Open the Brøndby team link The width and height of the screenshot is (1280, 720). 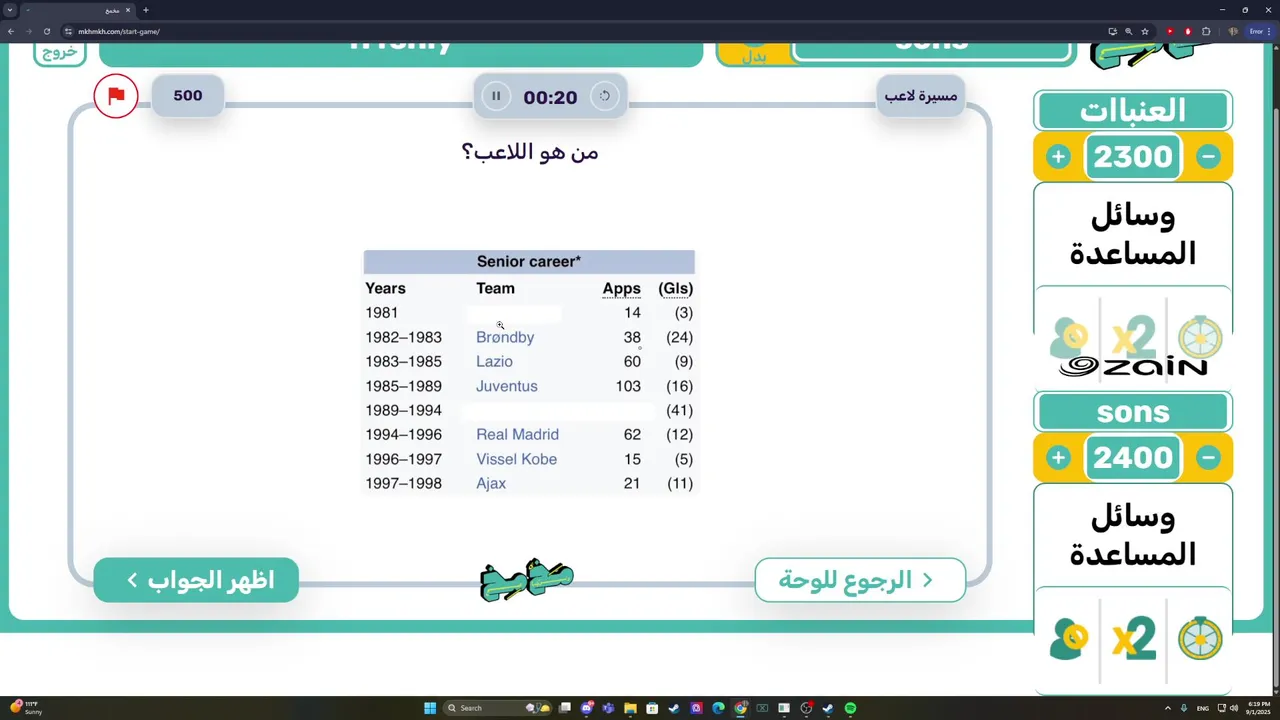coord(505,337)
